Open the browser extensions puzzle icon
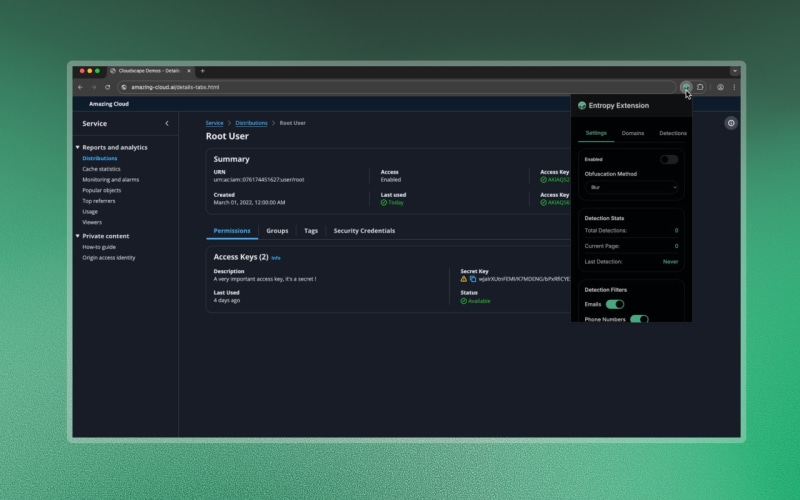Viewport: 800px width, 500px height. click(700, 87)
